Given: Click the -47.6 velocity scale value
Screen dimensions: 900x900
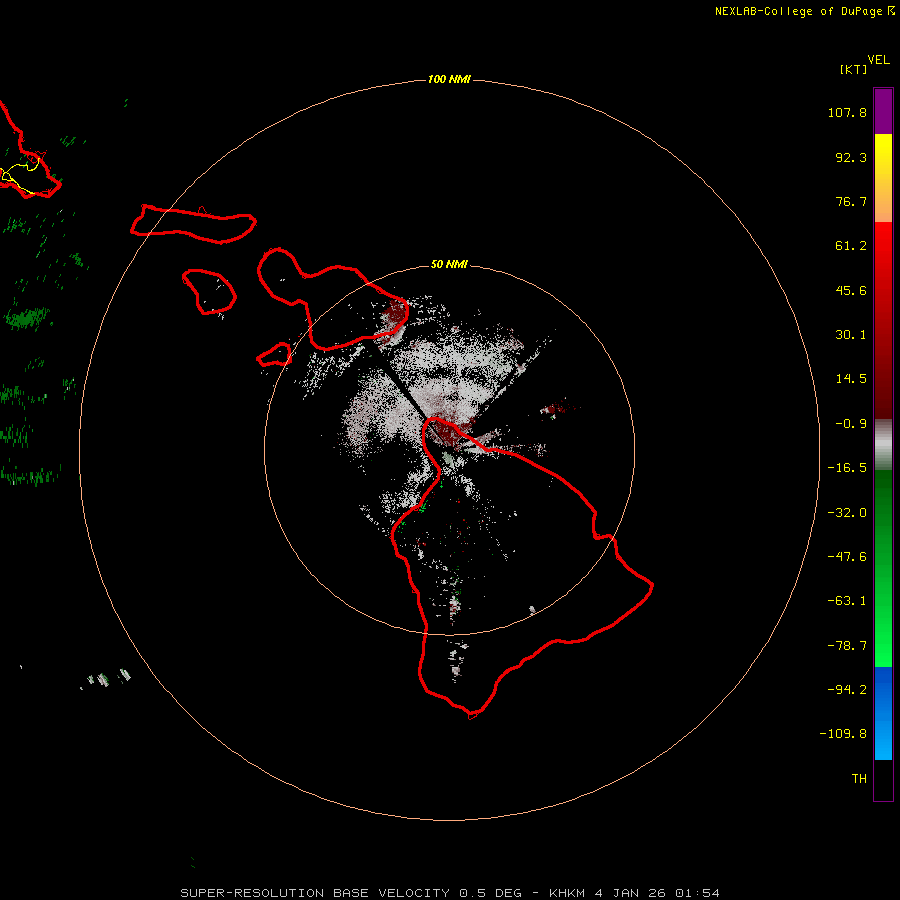Looking at the screenshot, I should [847, 557].
